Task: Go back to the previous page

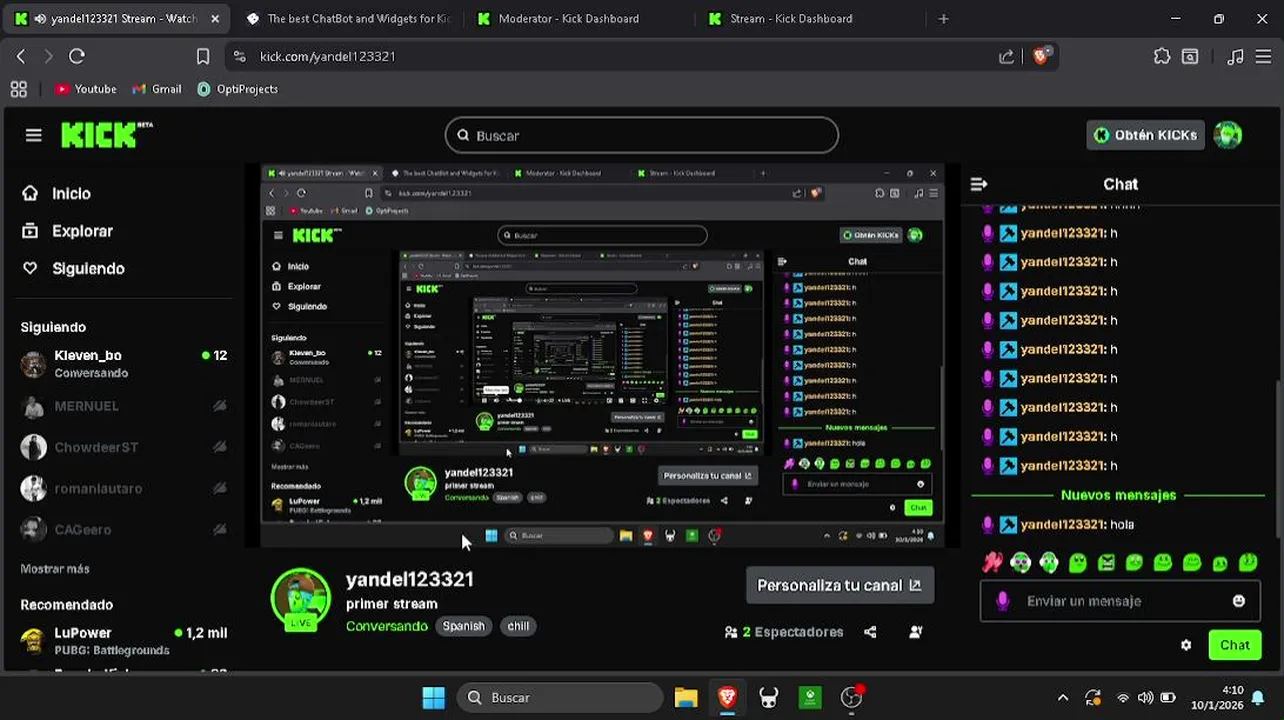Action: coord(21,56)
